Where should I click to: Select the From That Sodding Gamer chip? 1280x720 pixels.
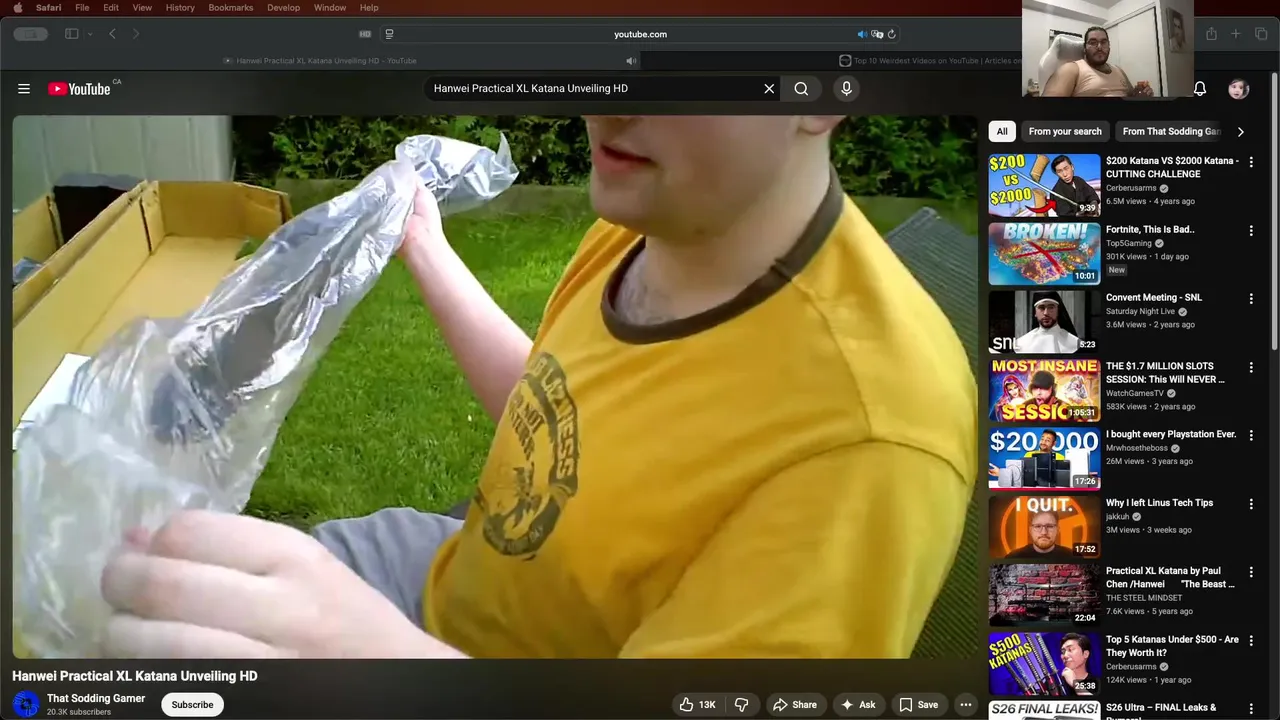click(x=1171, y=131)
